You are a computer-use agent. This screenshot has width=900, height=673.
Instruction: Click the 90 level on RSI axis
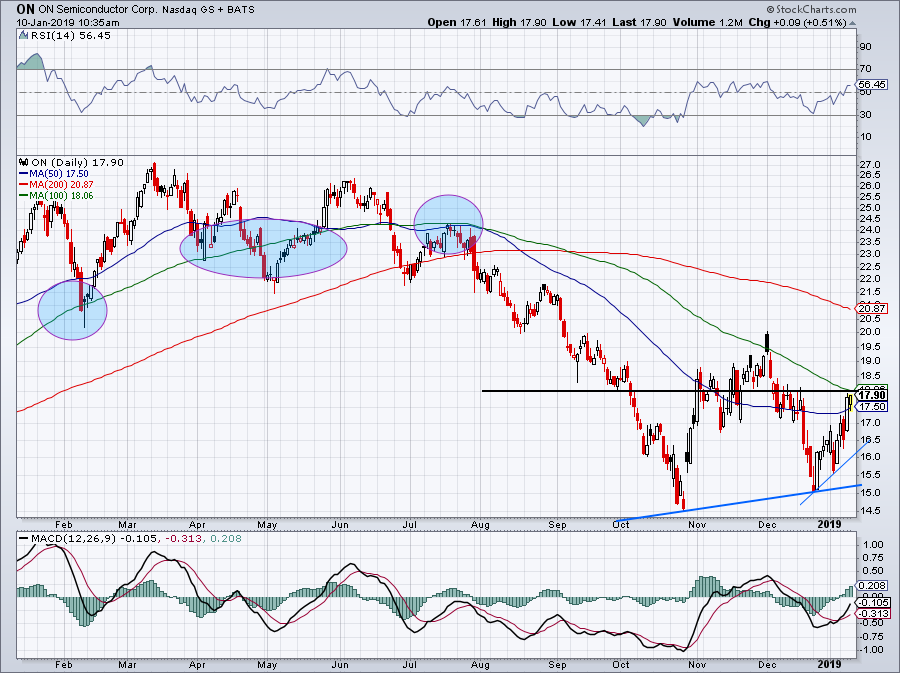[865, 47]
